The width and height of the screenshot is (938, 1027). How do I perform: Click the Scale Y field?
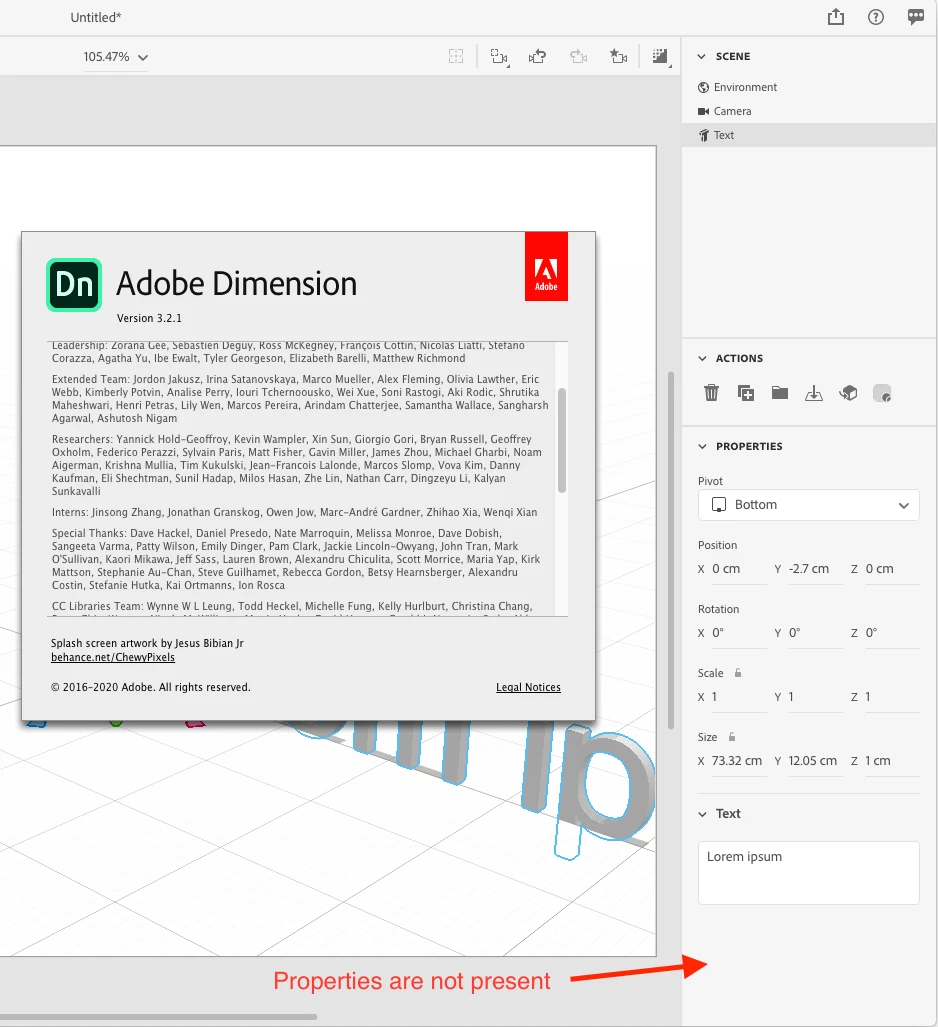pyautogui.click(x=815, y=697)
